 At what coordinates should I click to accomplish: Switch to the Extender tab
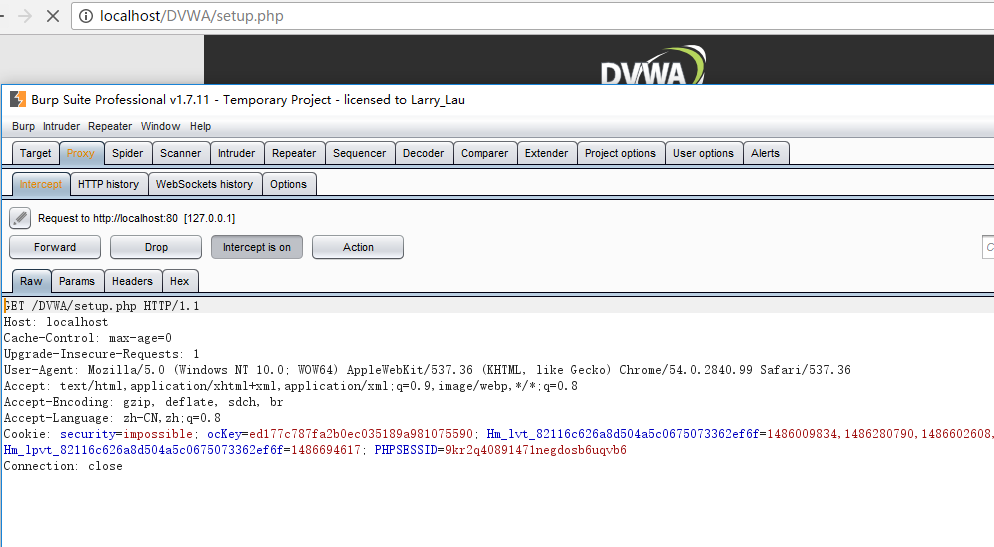tap(546, 153)
